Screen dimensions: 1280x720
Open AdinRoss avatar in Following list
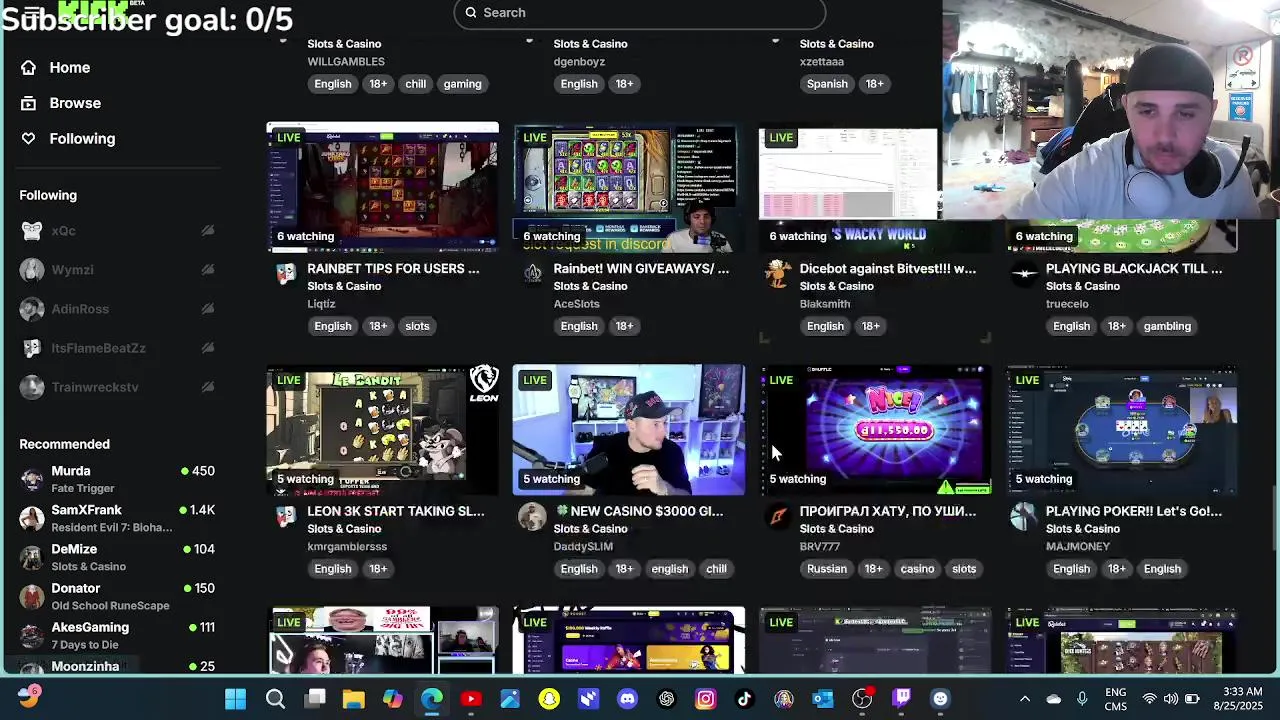pyautogui.click(x=32, y=309)
